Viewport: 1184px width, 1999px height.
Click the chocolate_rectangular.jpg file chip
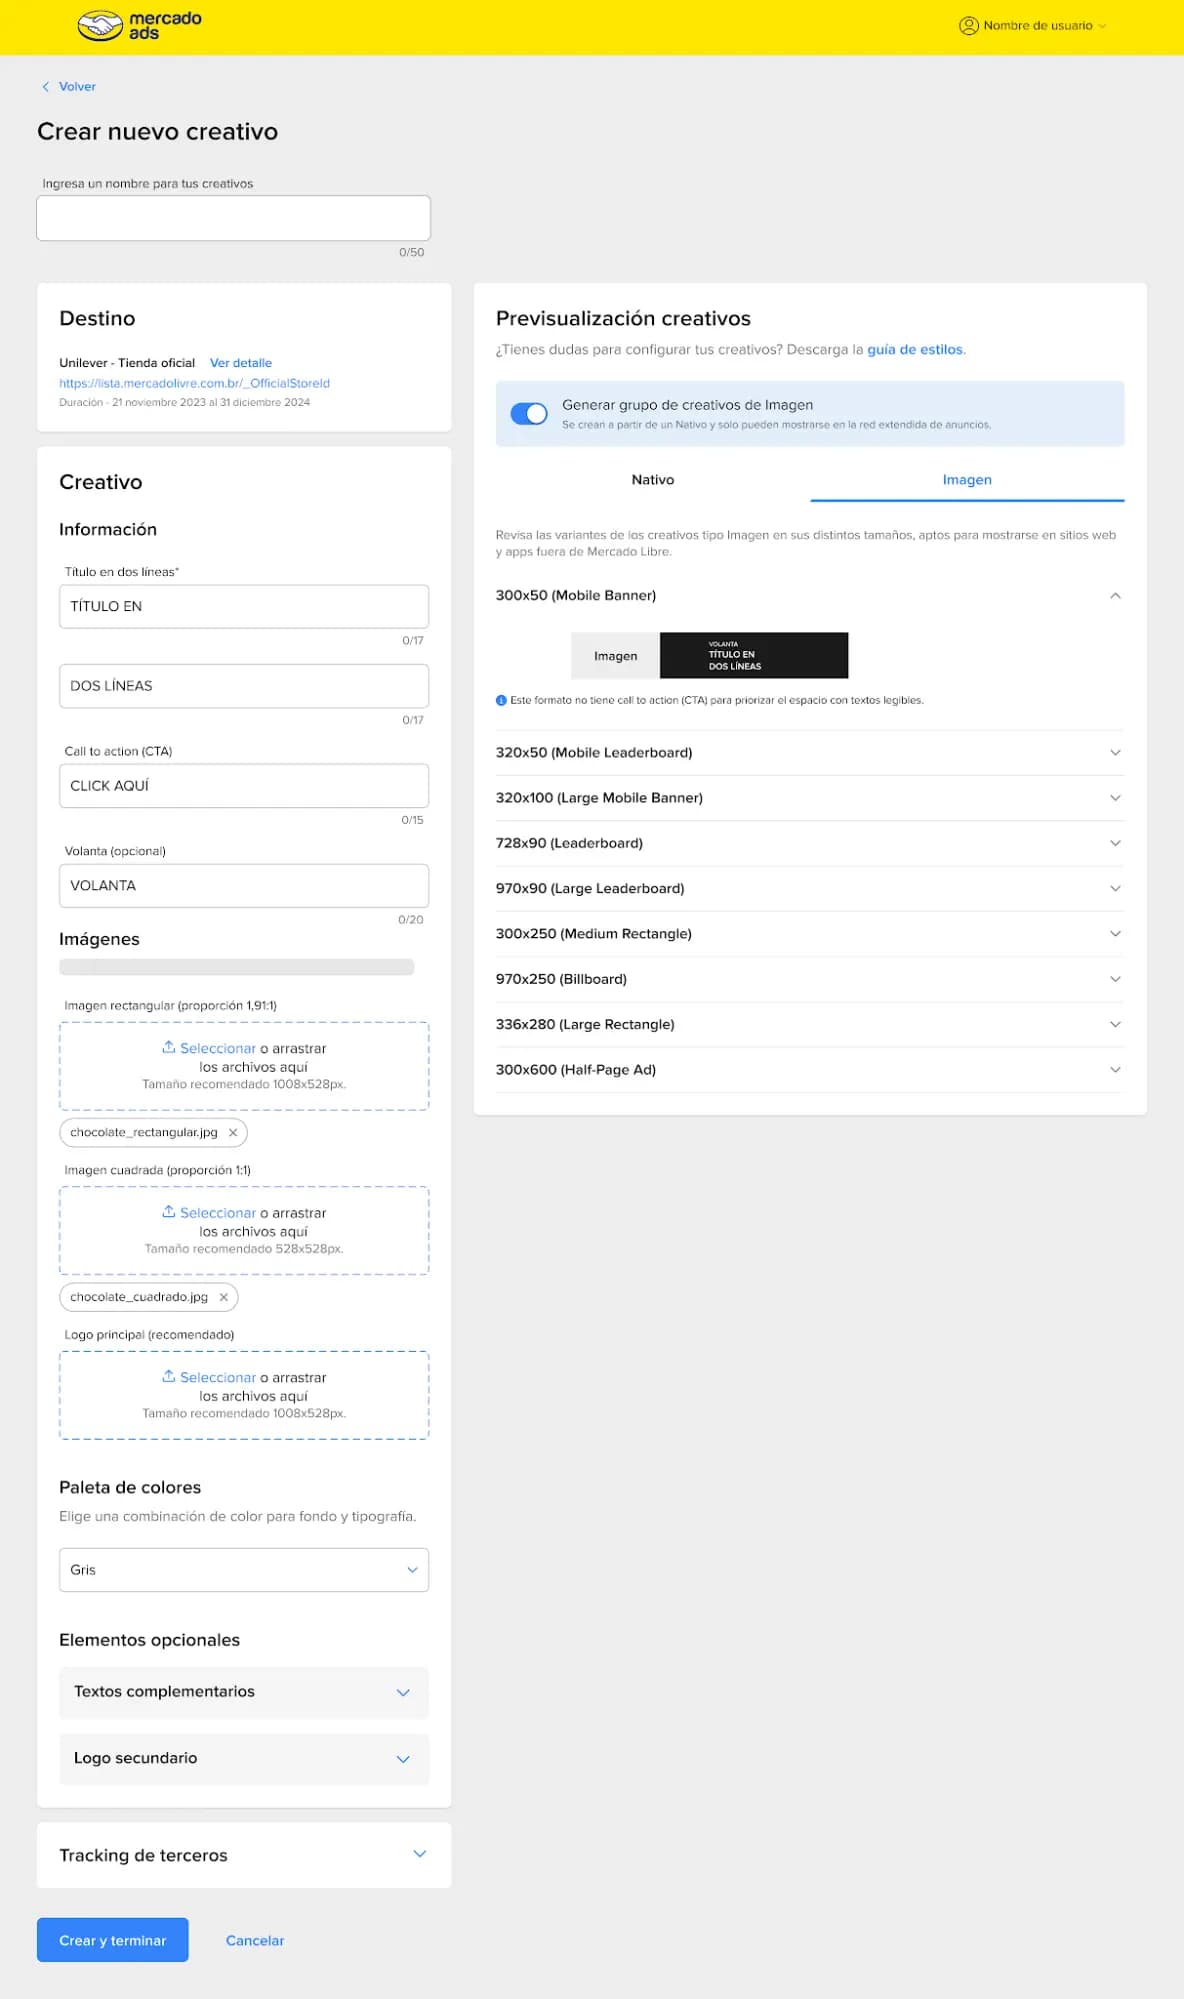[153, 1132]
